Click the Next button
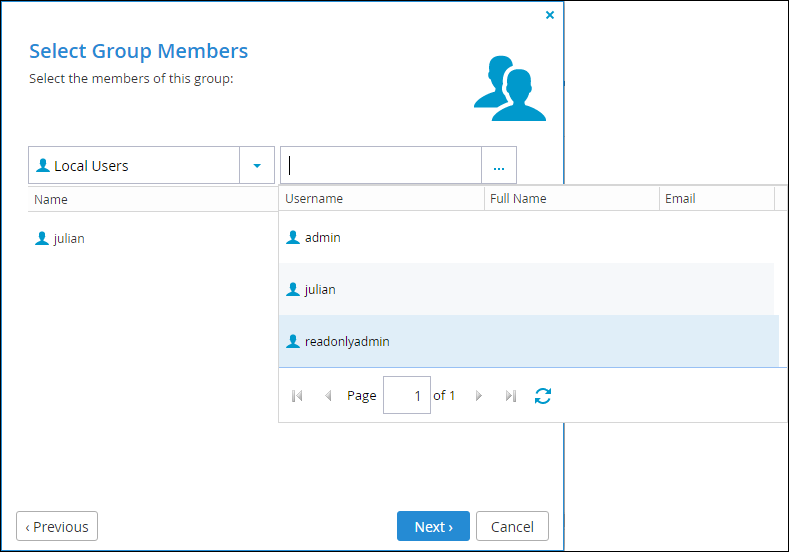 point(433,526)
